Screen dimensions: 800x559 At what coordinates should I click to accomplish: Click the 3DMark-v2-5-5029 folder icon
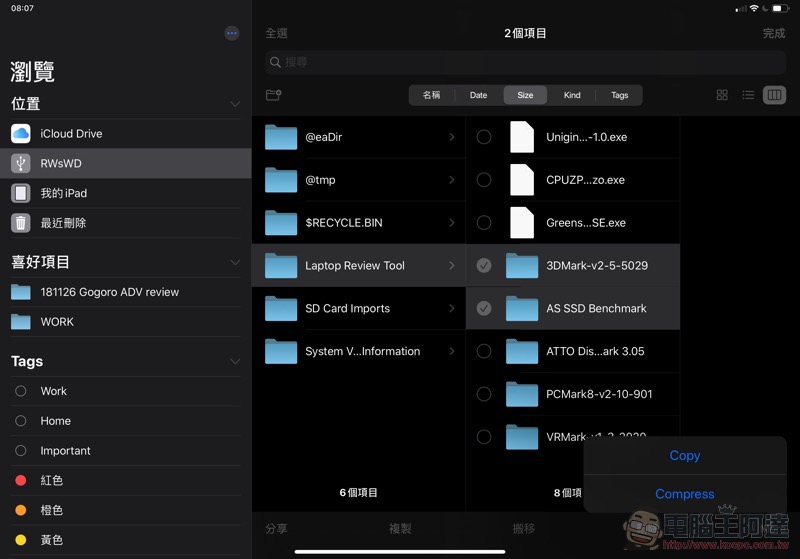[522, 266]
